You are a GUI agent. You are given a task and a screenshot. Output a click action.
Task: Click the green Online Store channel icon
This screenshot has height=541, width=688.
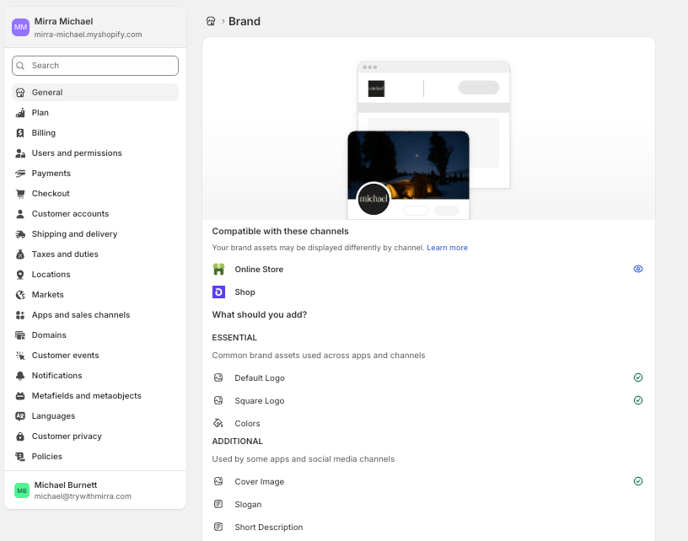tap(219, 269)
